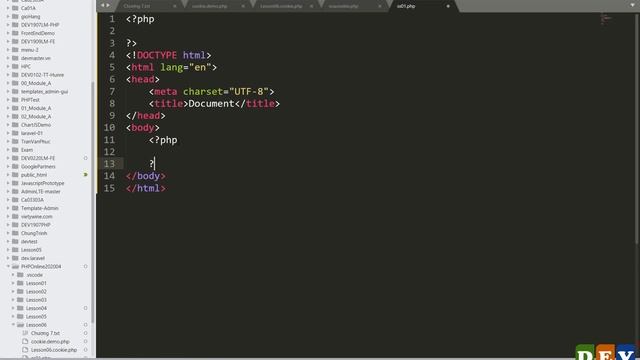Click the "UTF-8" string on line 7
Image resolution: width=640 pixels, height=360 pixels.
pyautogui.click(x=249, y=91)
